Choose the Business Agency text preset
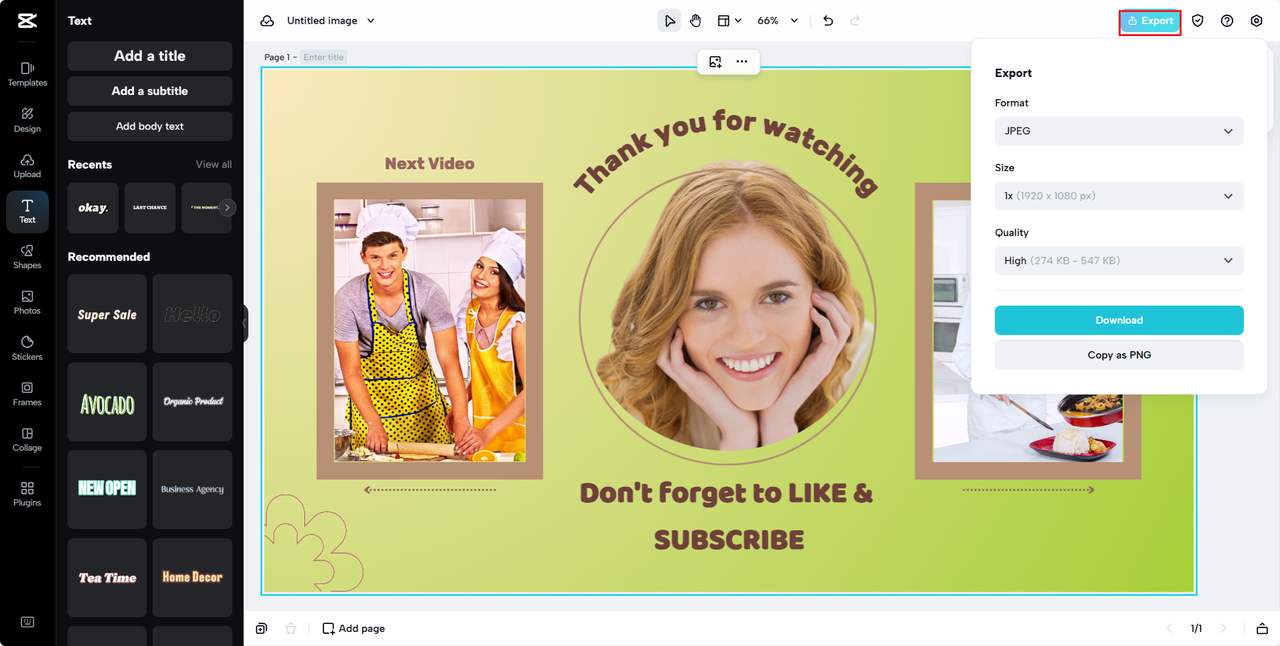The height and width of the screenshot is (646, 1280). pyautogui.click(x=192, y=489)
